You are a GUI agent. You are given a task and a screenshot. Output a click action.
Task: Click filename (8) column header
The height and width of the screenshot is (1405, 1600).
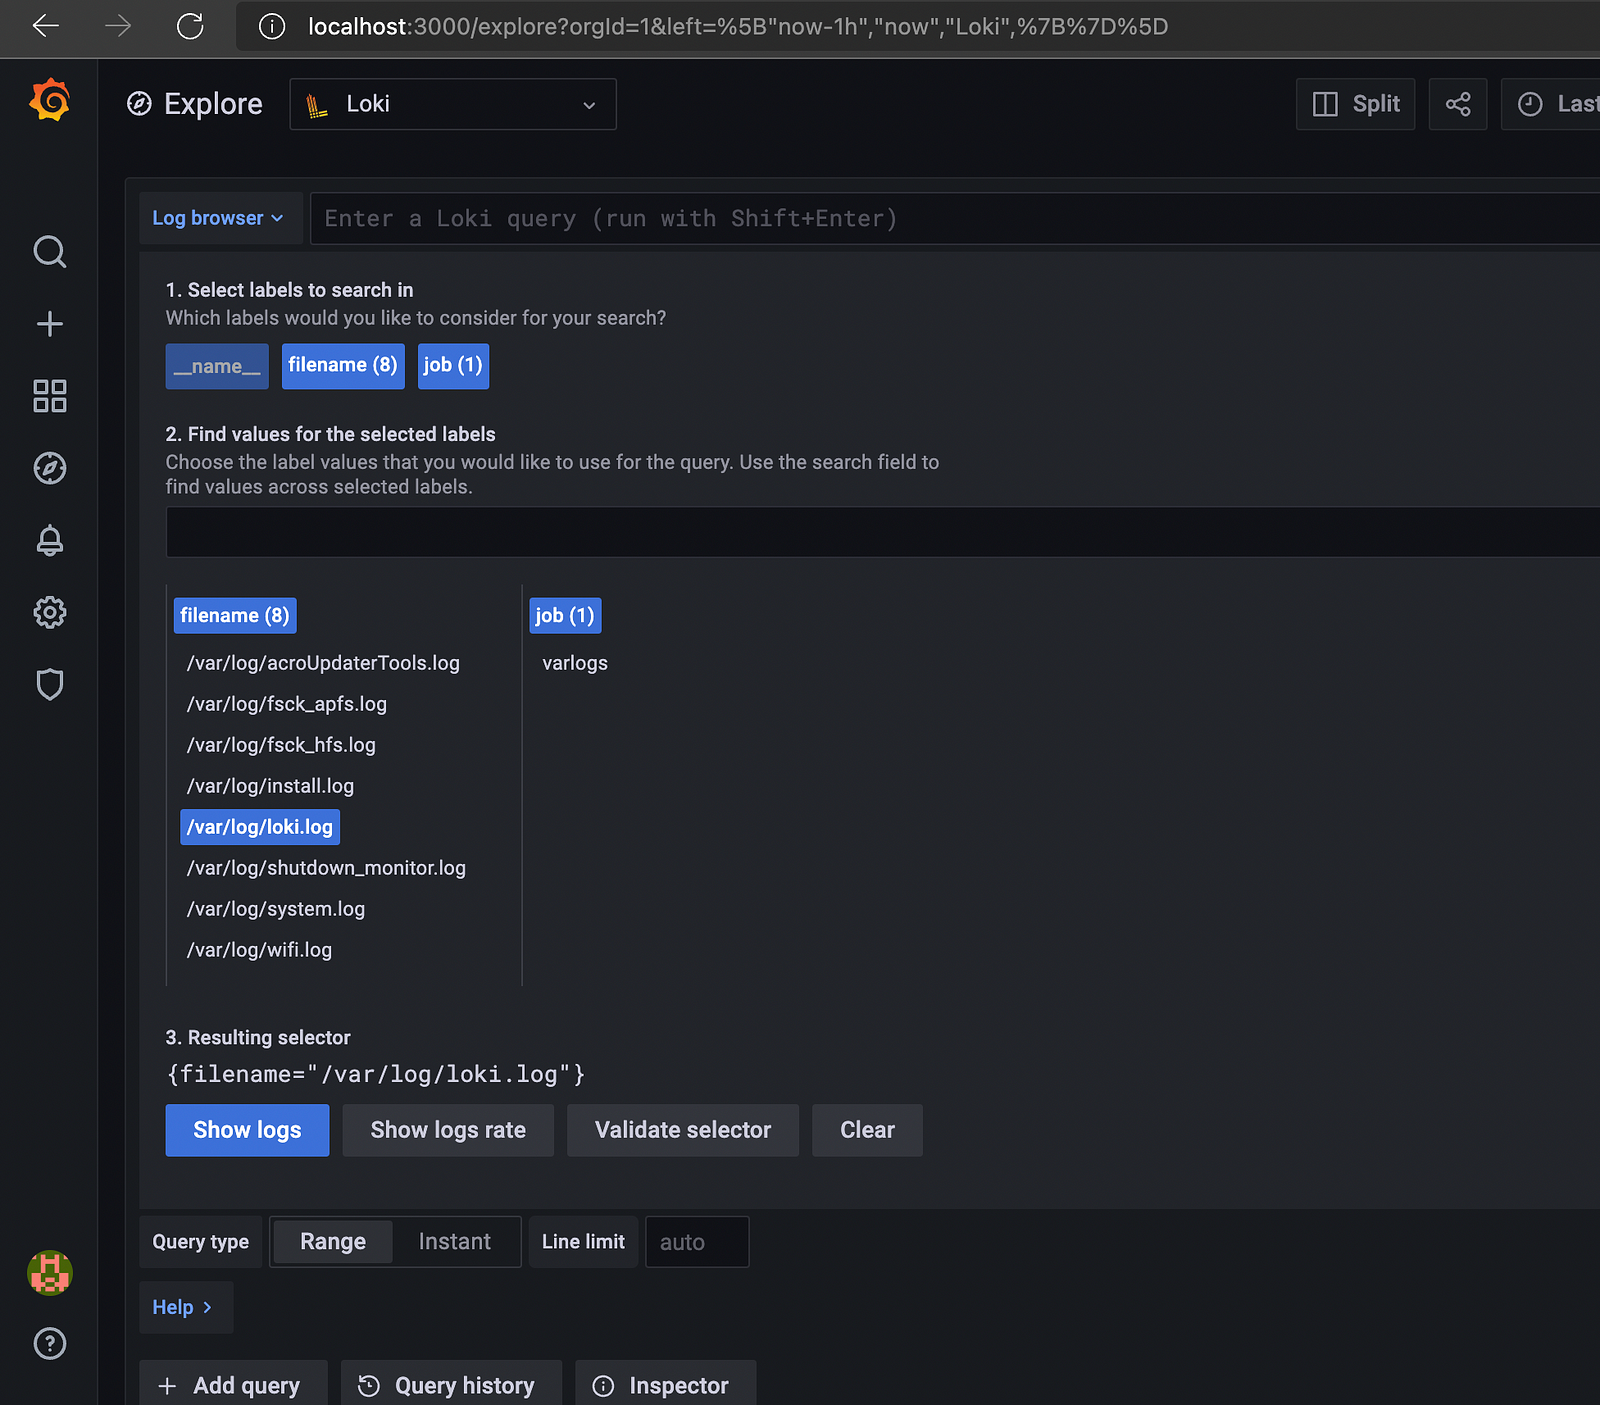click(235, 616)
